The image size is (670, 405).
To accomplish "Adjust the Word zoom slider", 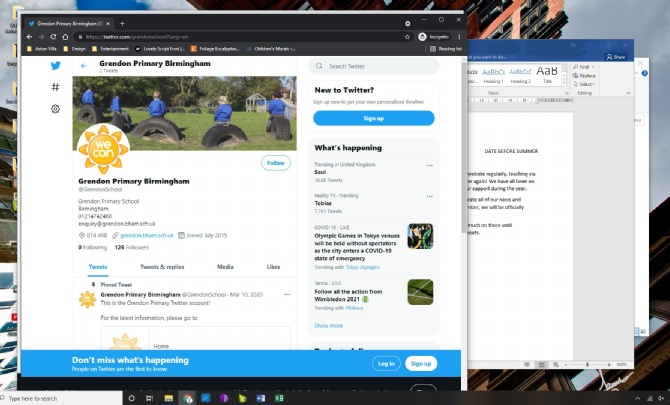I will coord(588,365).
